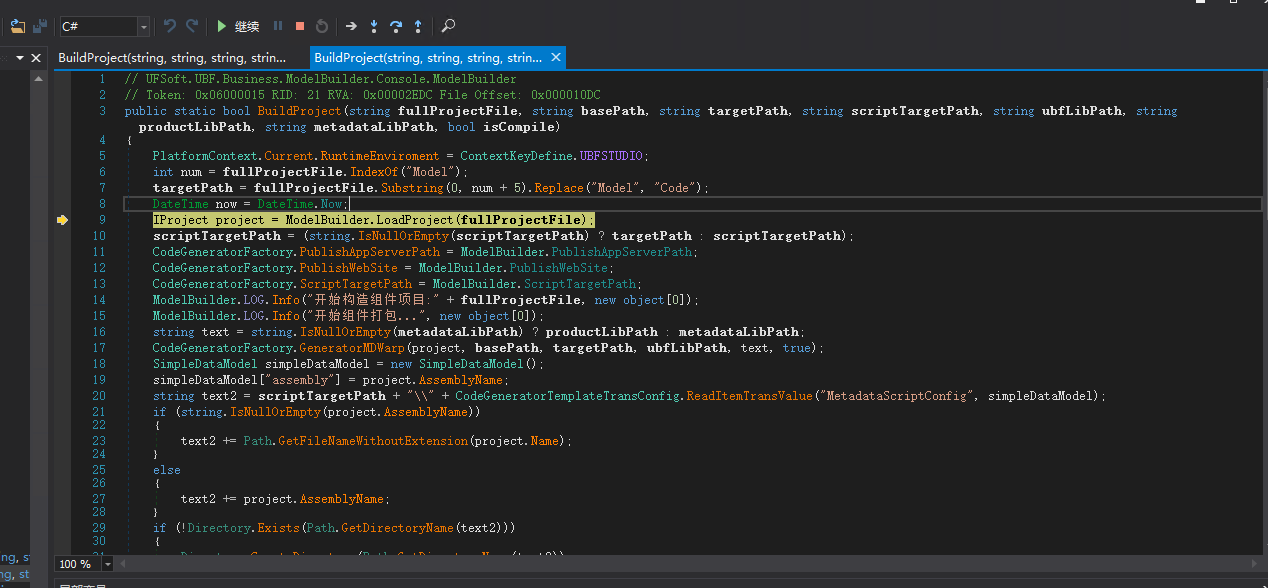This screenshot has width=1268, height=588.
Task: Restart the debugging session
Action: pos(322,26)
